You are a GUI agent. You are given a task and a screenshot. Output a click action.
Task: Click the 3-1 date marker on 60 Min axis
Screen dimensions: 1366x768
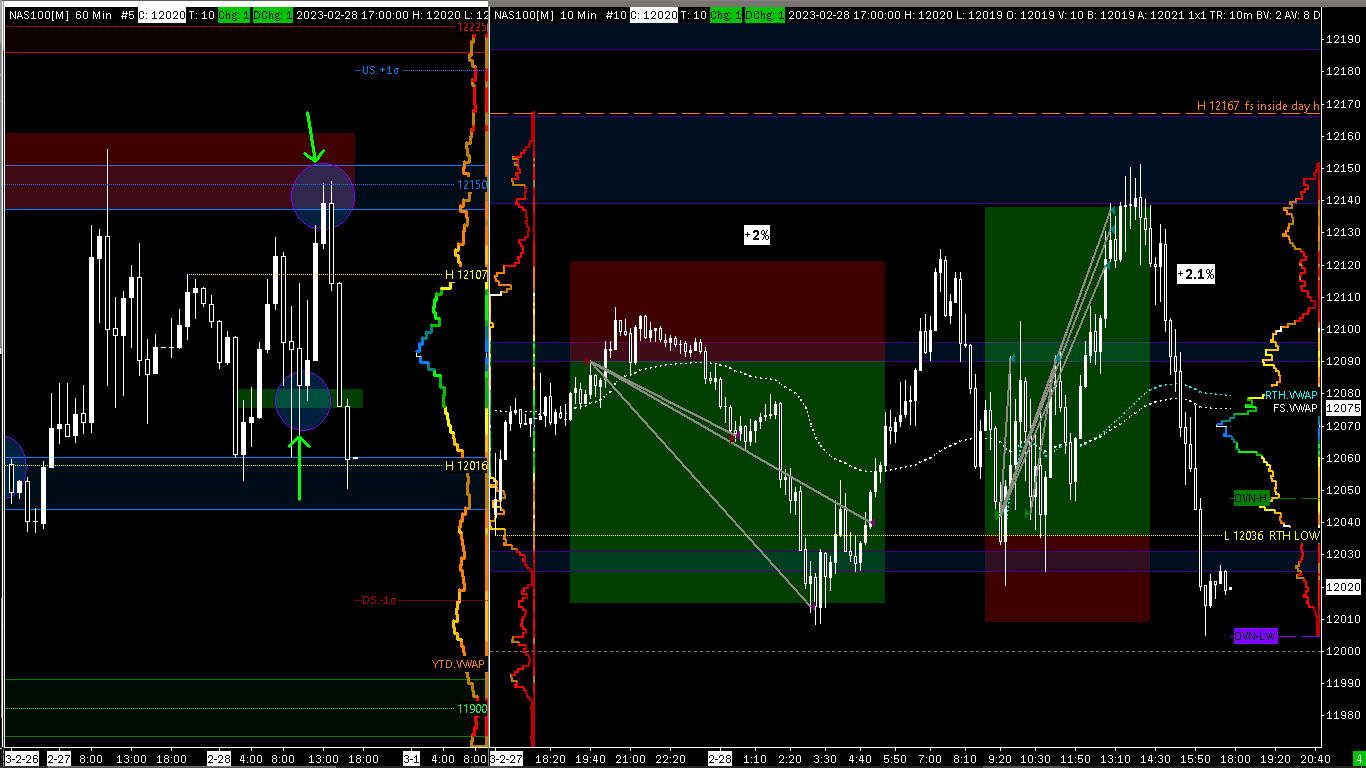411,759
